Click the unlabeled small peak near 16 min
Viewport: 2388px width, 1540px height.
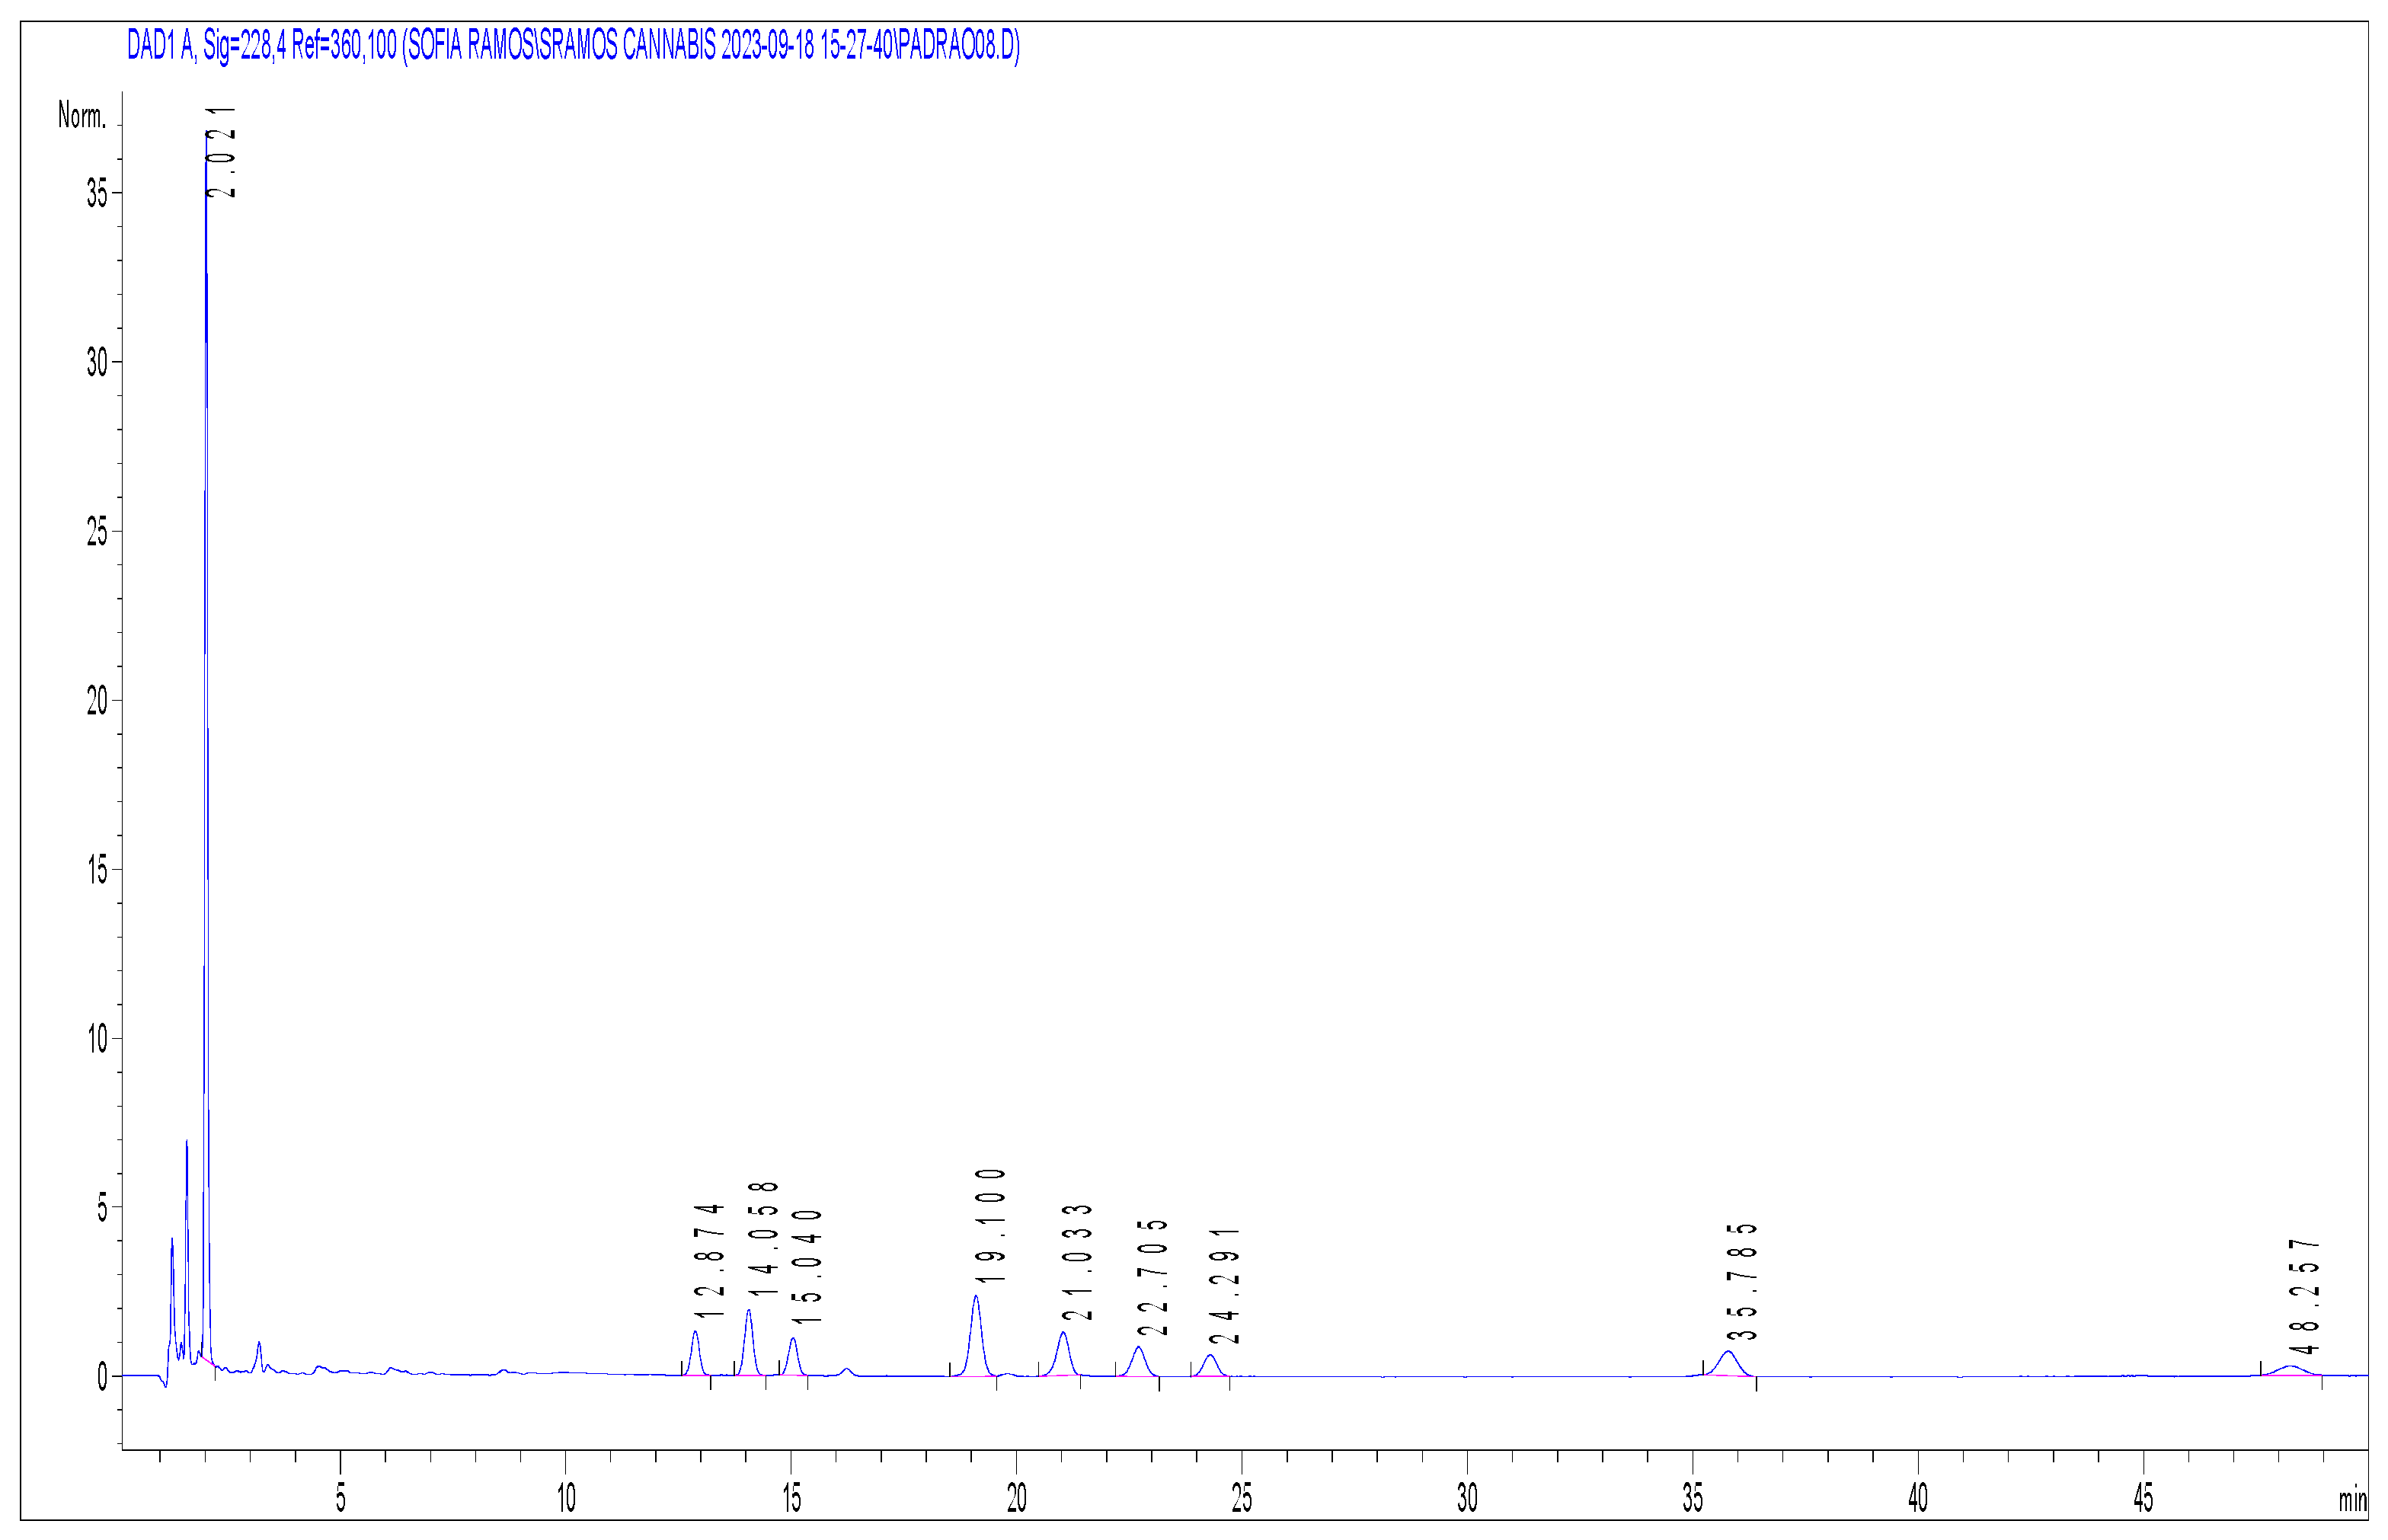846,1371
